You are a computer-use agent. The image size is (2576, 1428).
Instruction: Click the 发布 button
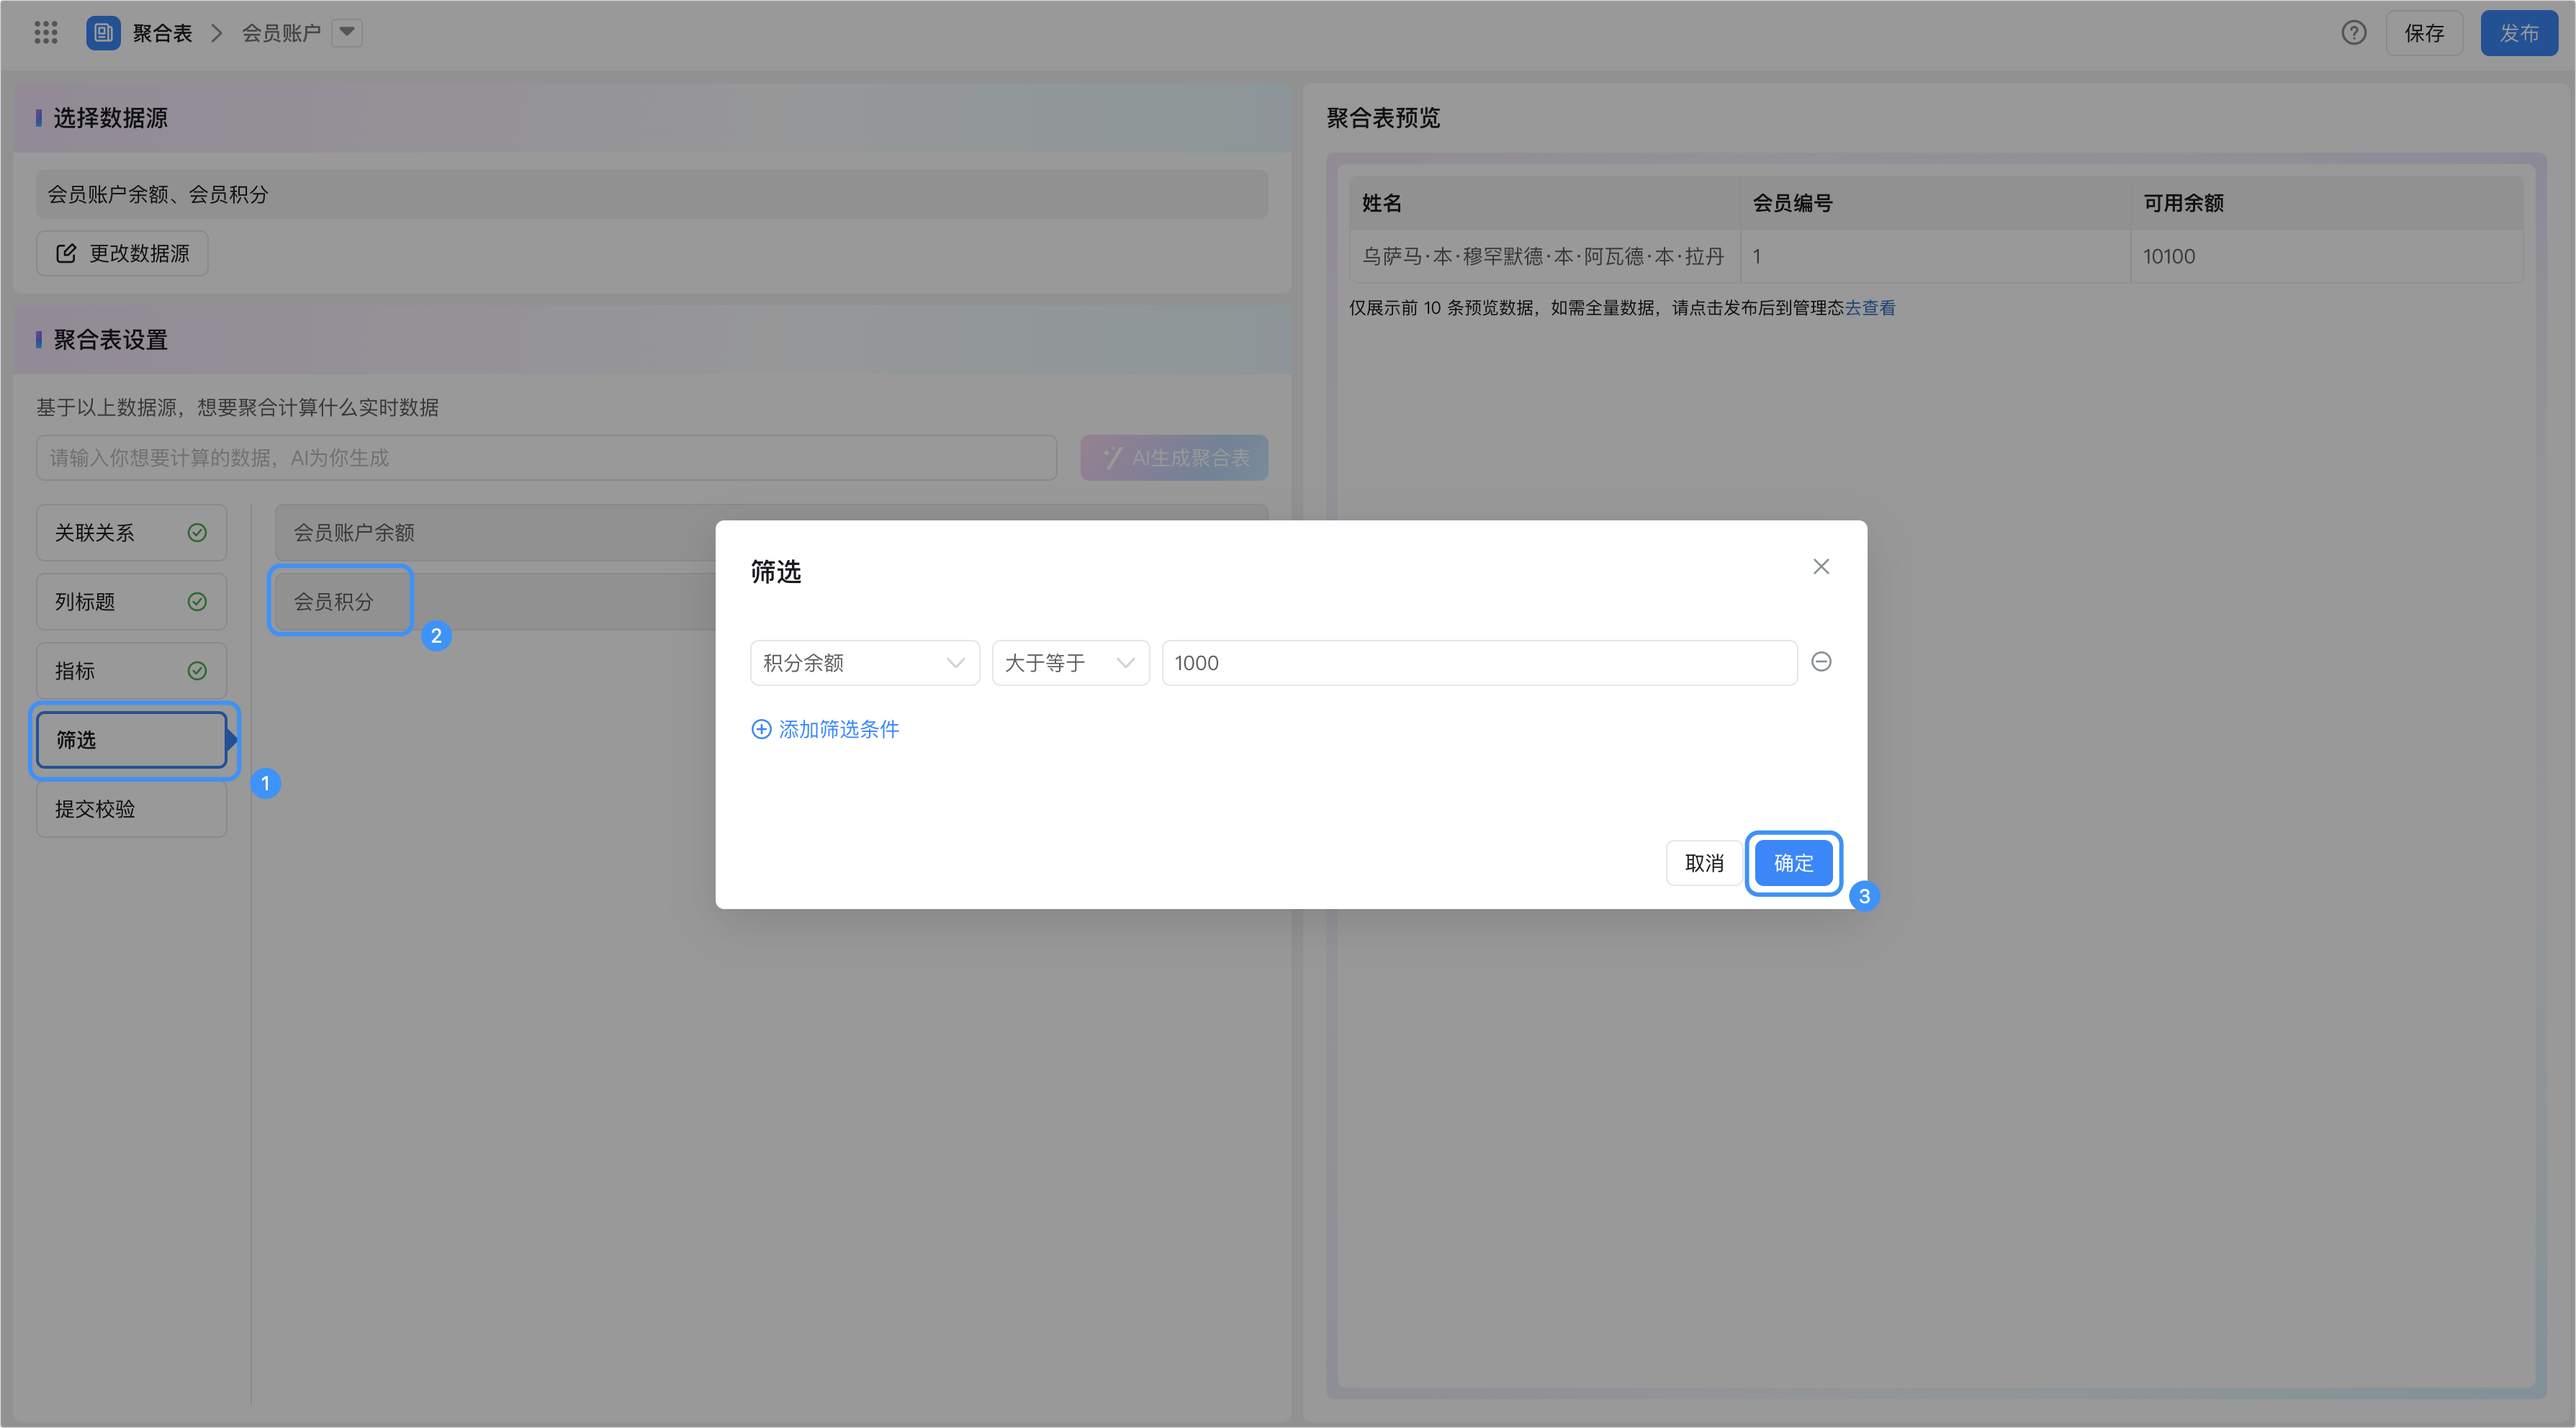(2519, 33)
